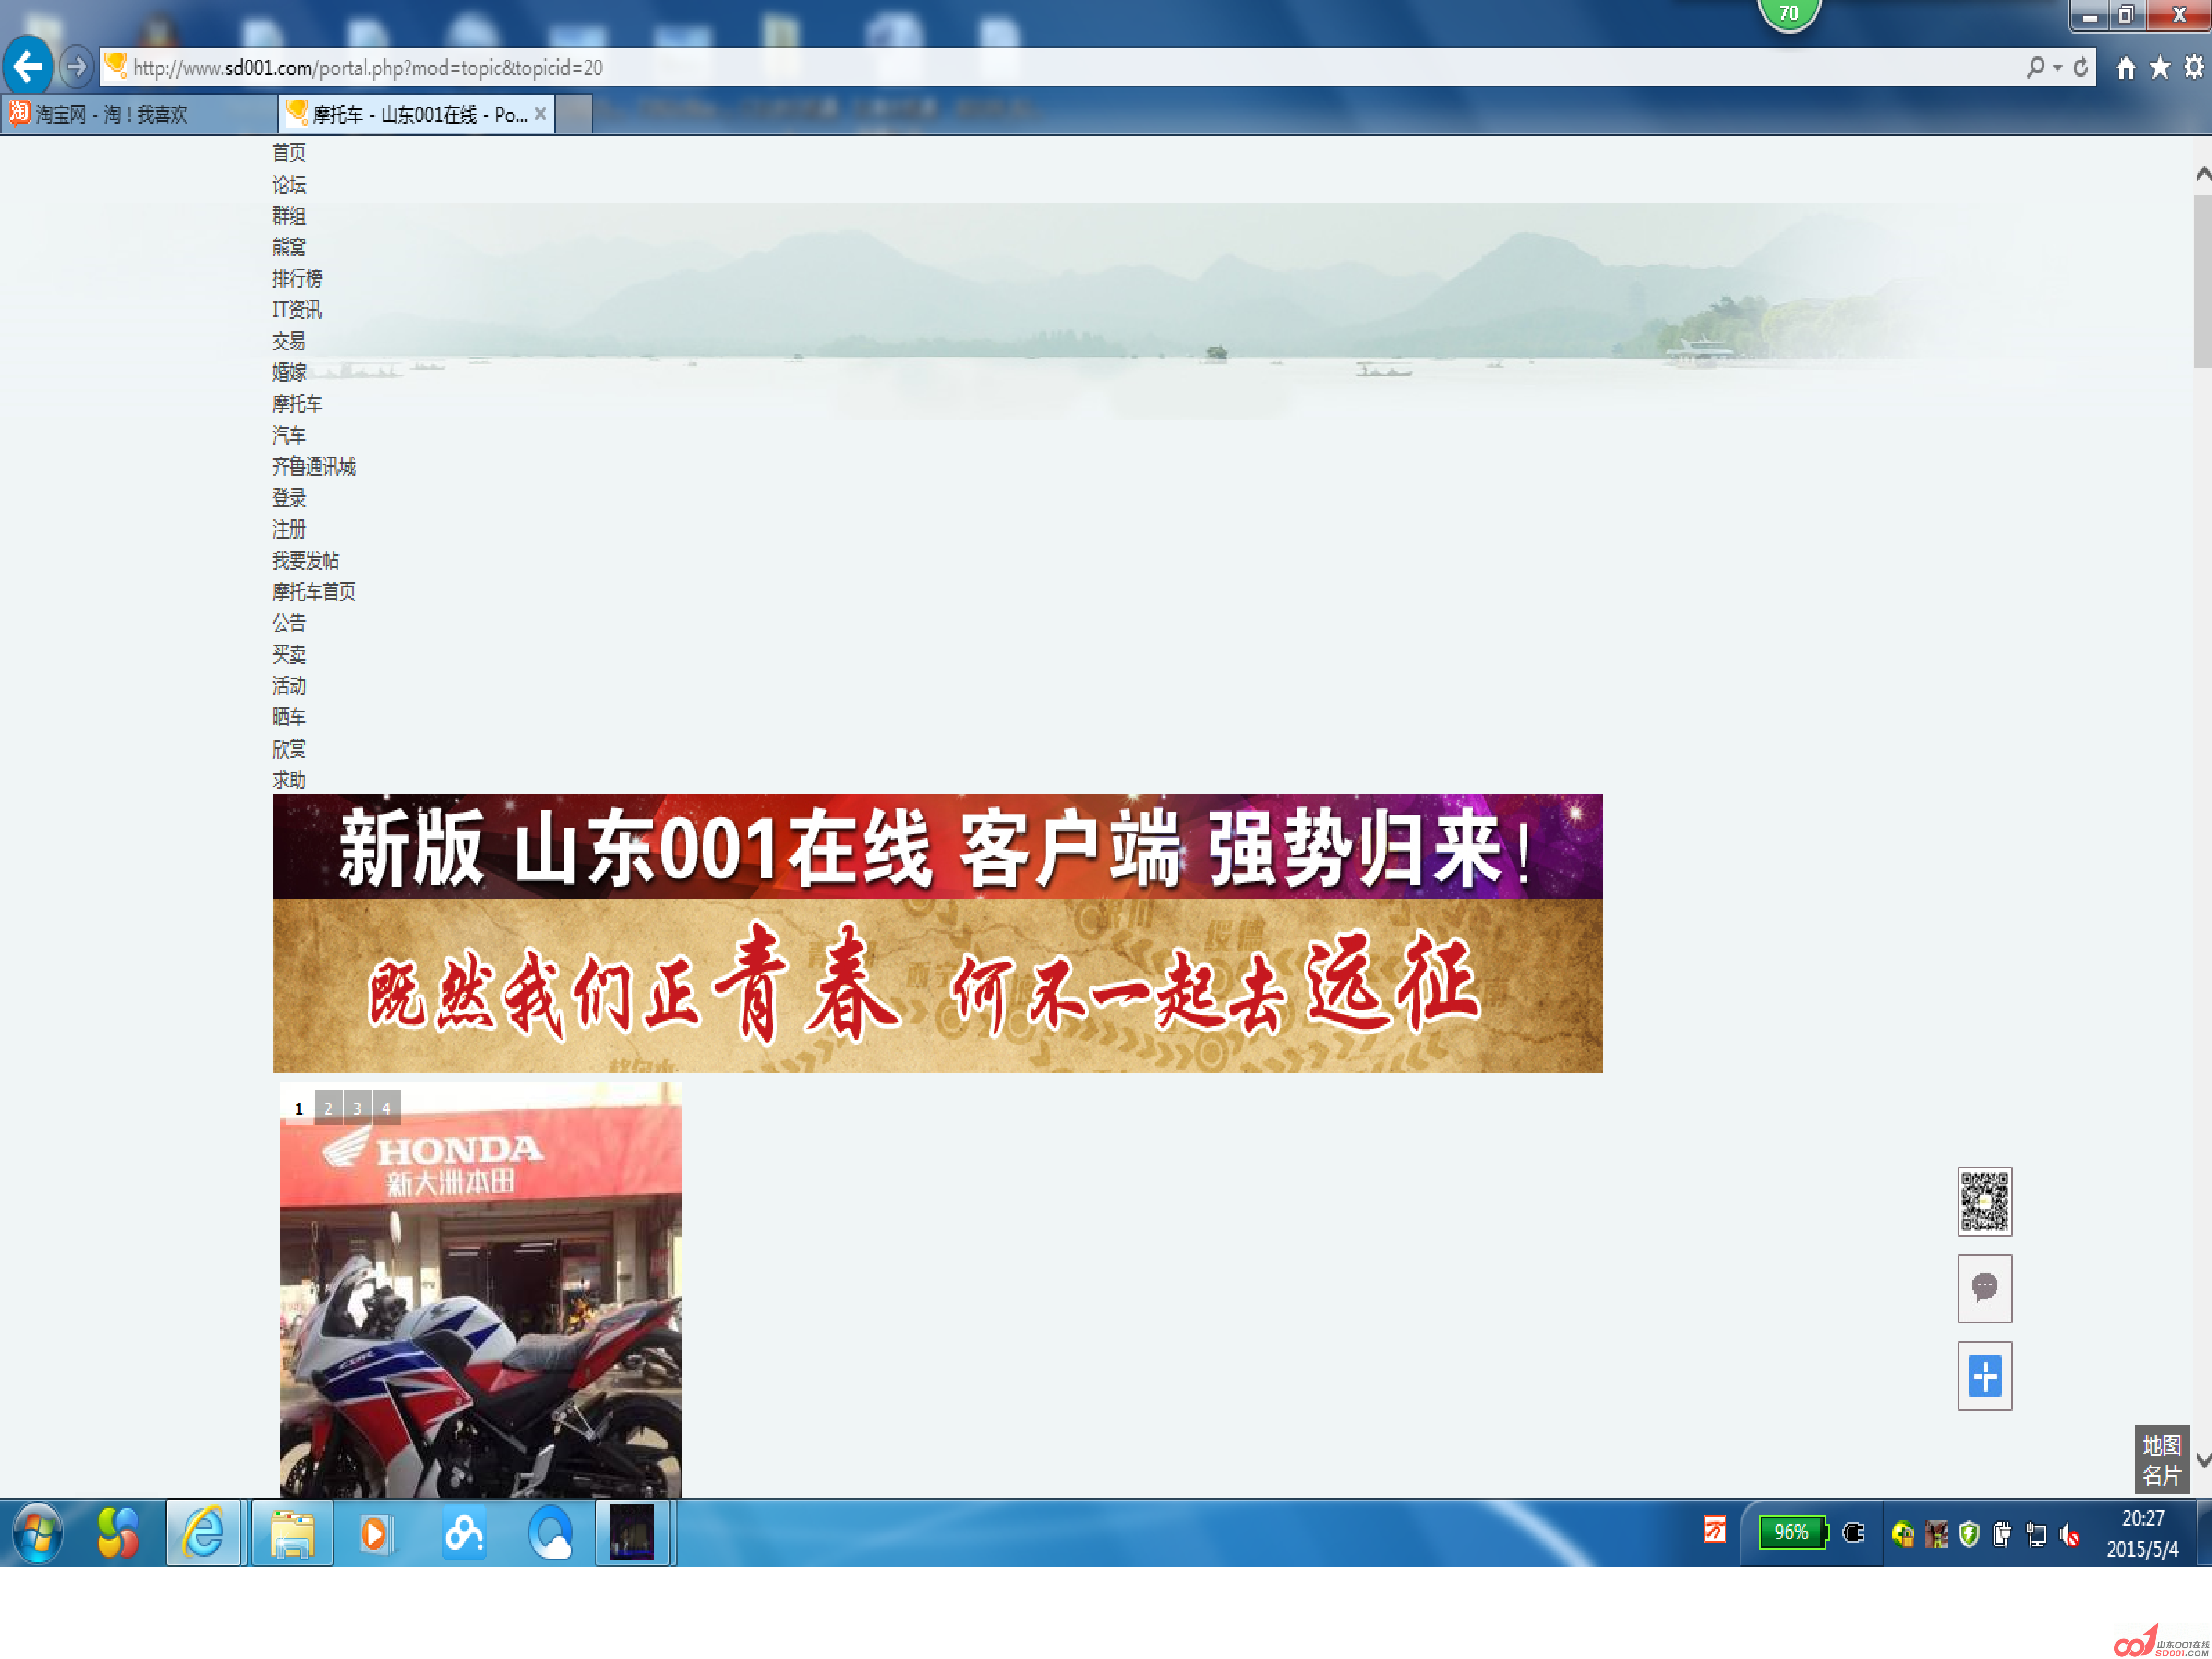Open IT资讯 section
The image size is (2212, 1659).
pos(297,310)
